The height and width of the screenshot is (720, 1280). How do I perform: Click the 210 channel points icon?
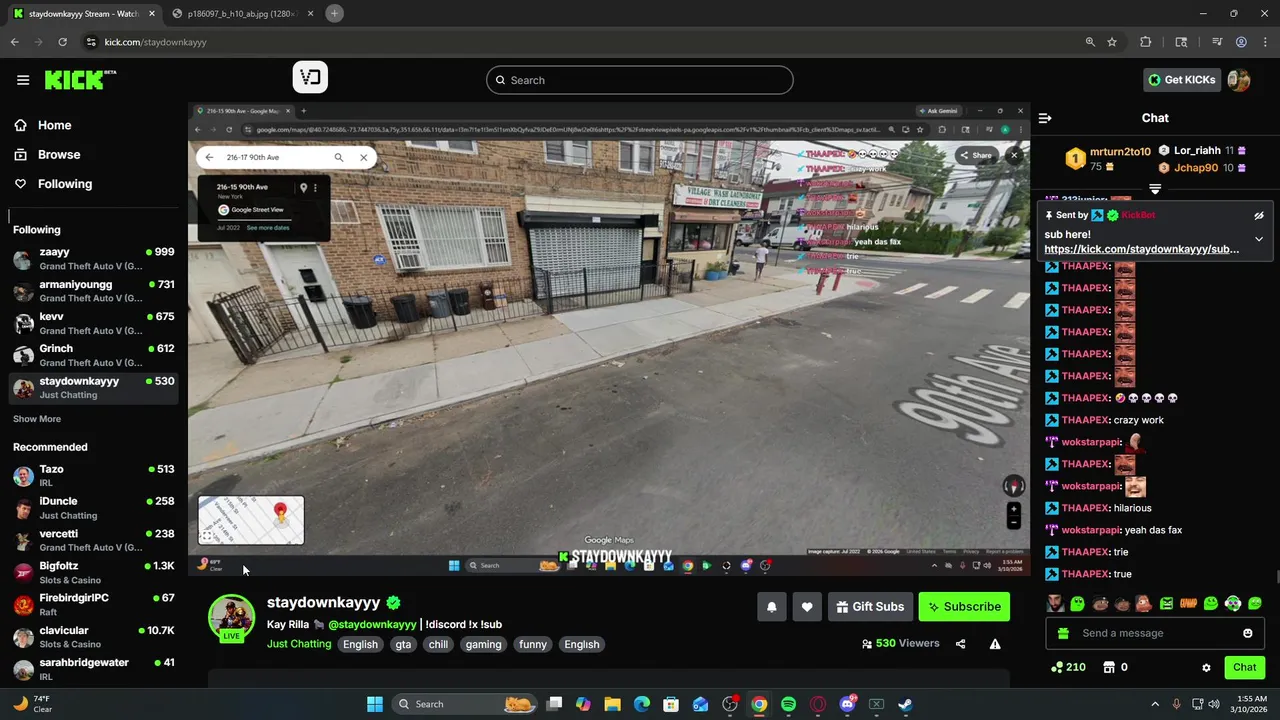pyautogui.click(x=1057, y=667)
